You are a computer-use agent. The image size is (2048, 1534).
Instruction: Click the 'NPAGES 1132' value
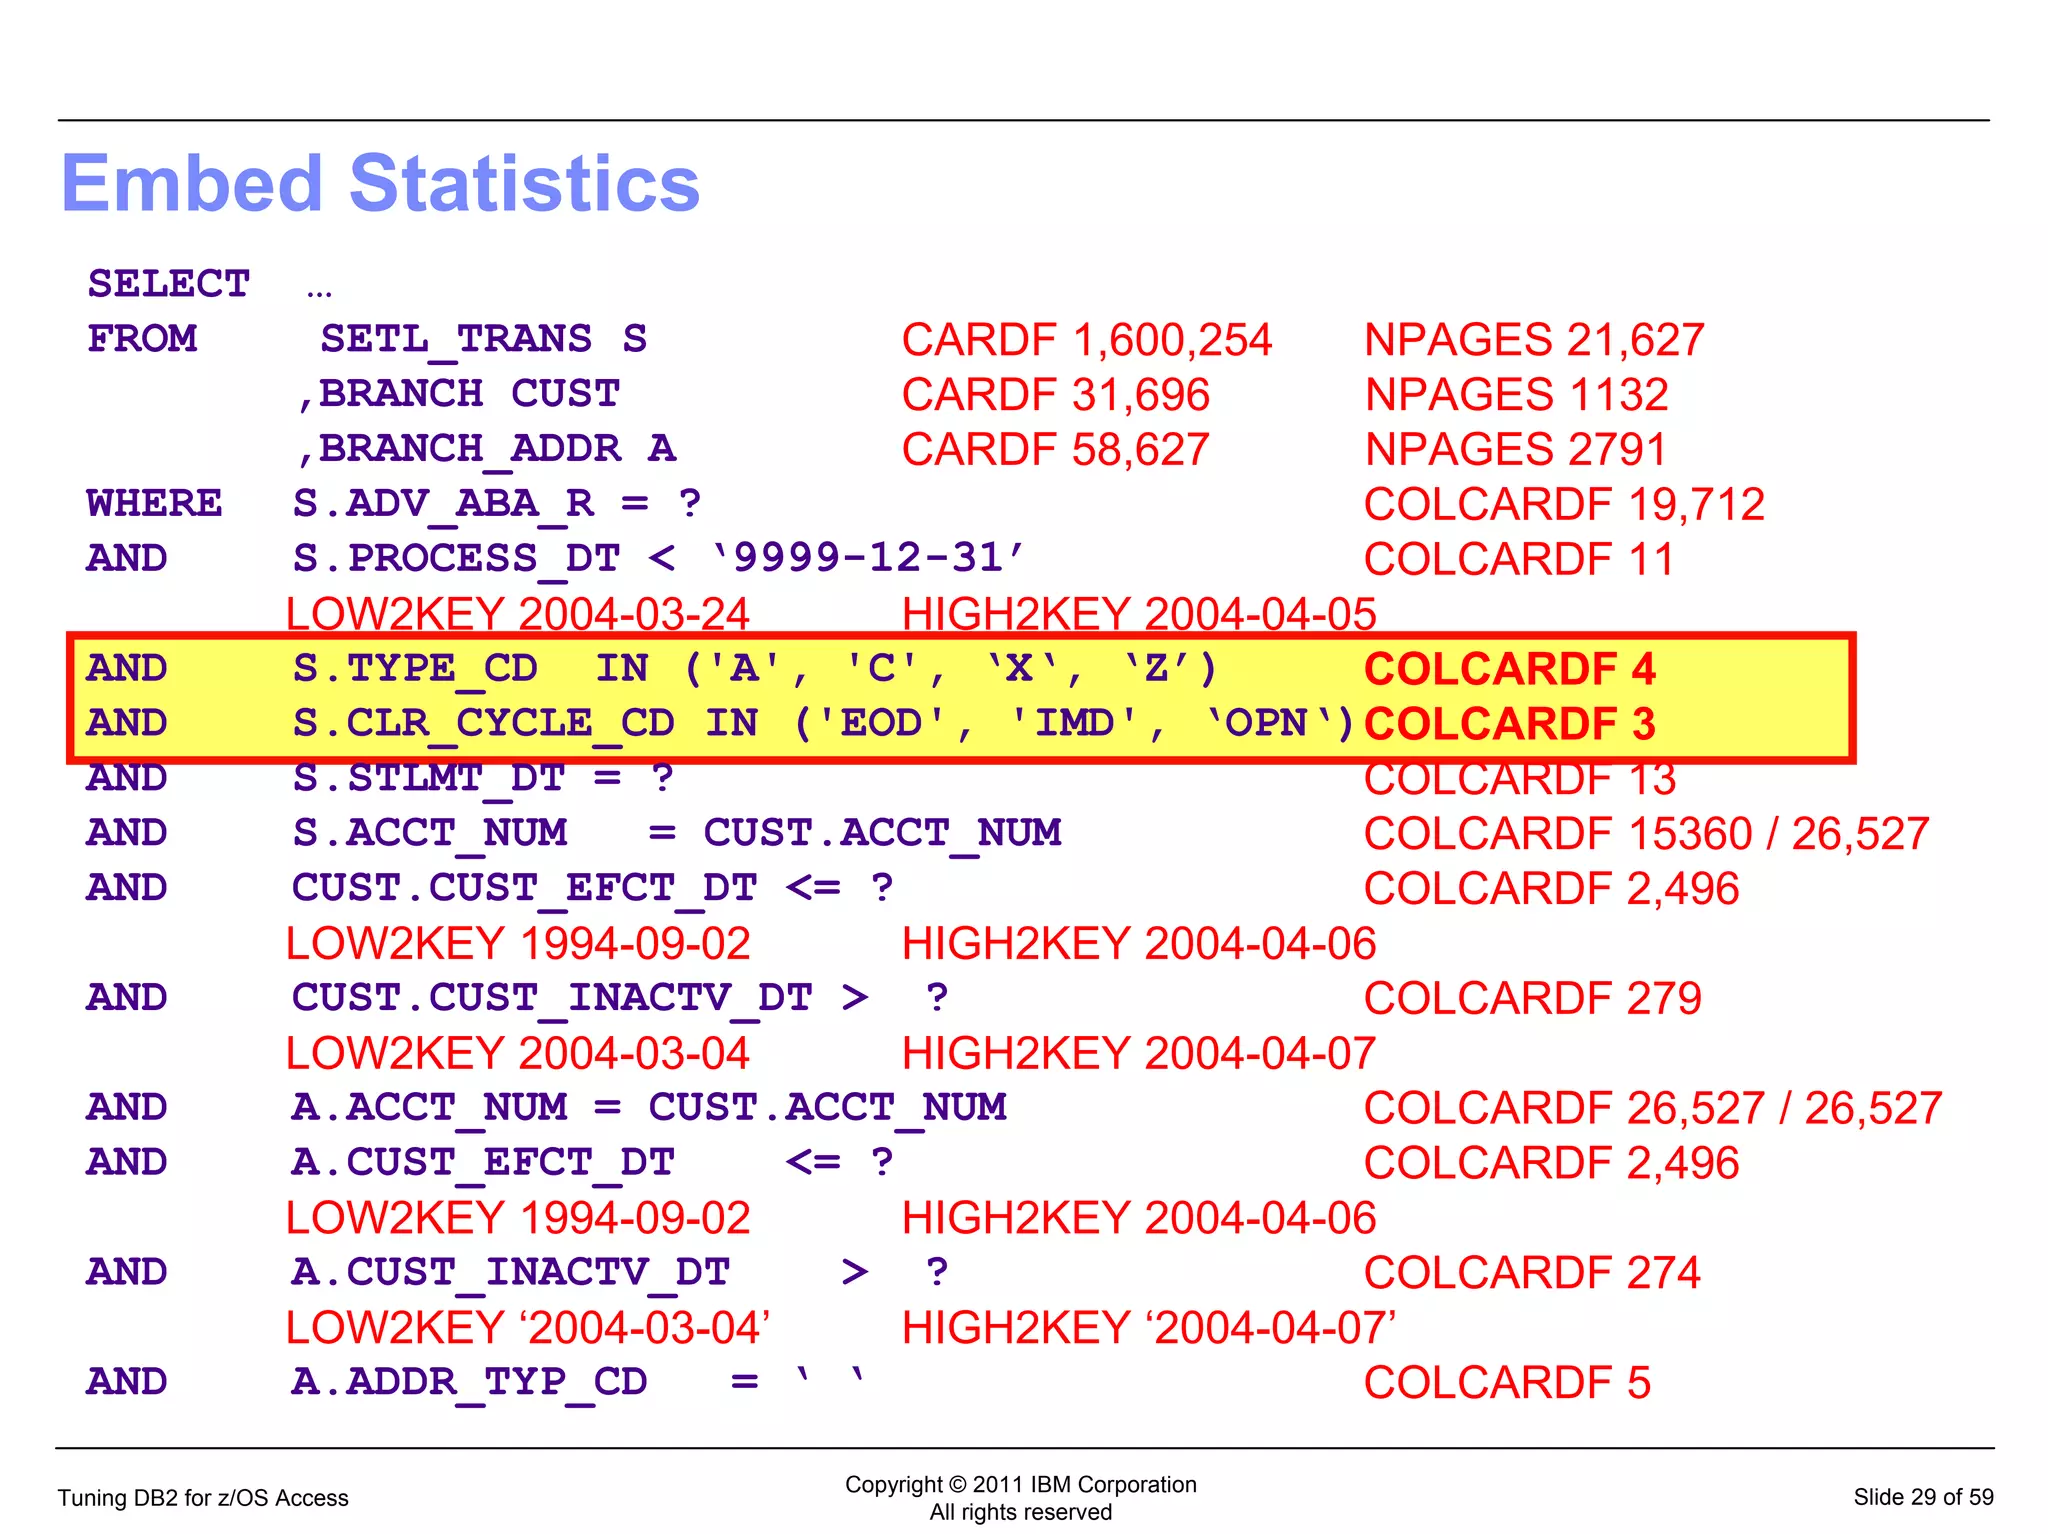[x=1517, y=395]
